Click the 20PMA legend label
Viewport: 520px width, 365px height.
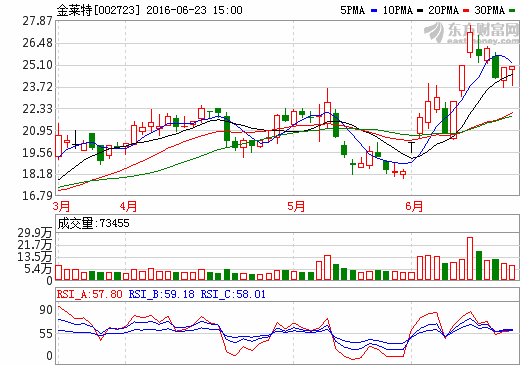[443, 10]
